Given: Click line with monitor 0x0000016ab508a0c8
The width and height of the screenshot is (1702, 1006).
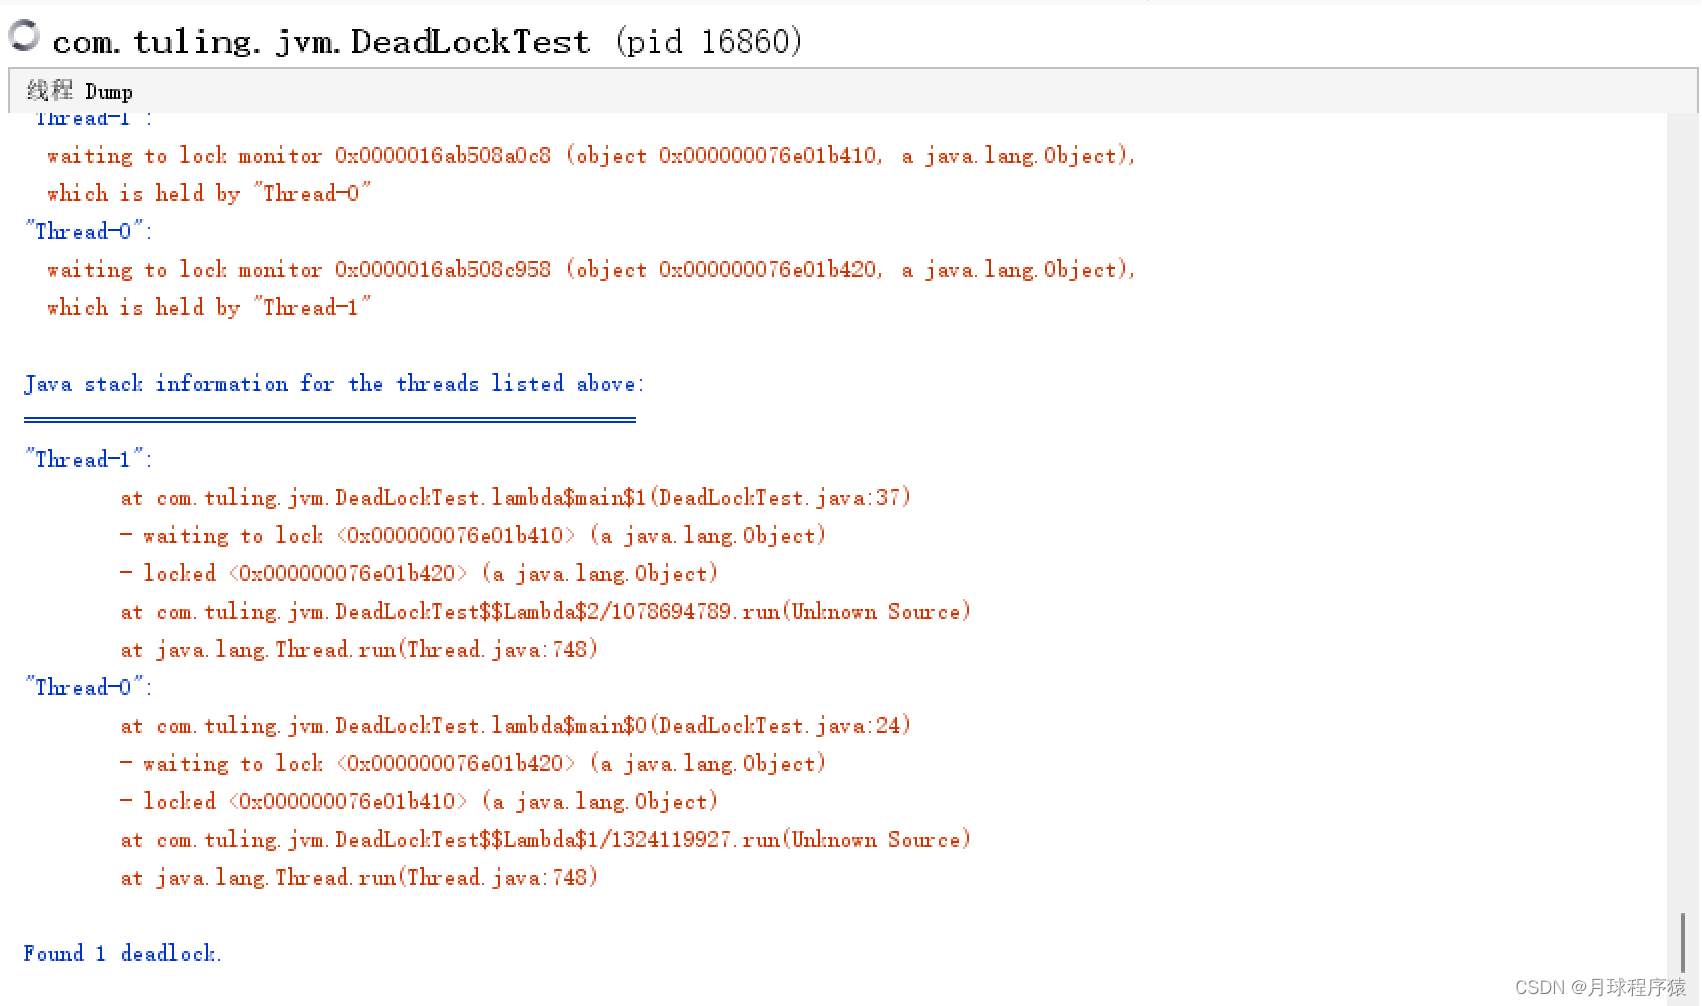Looking at the screenshot, I should click(591, 156).
